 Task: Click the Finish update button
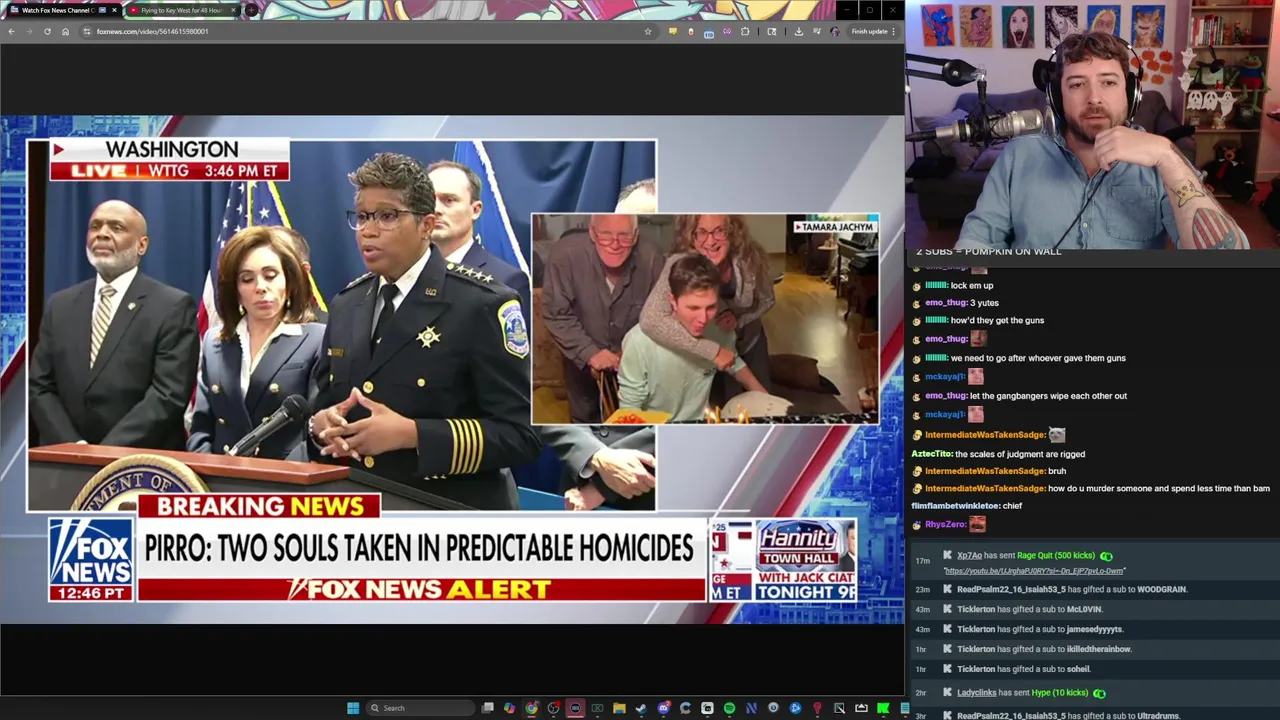pos(873,31)
